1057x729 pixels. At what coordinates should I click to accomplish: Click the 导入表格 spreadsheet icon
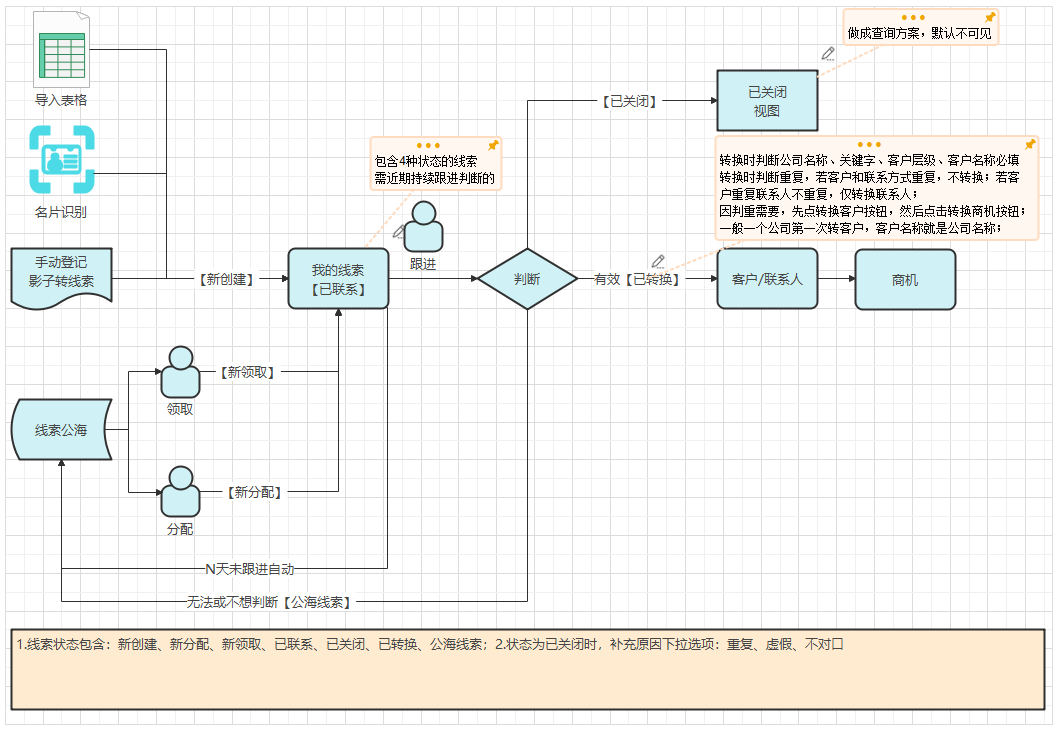61,51
